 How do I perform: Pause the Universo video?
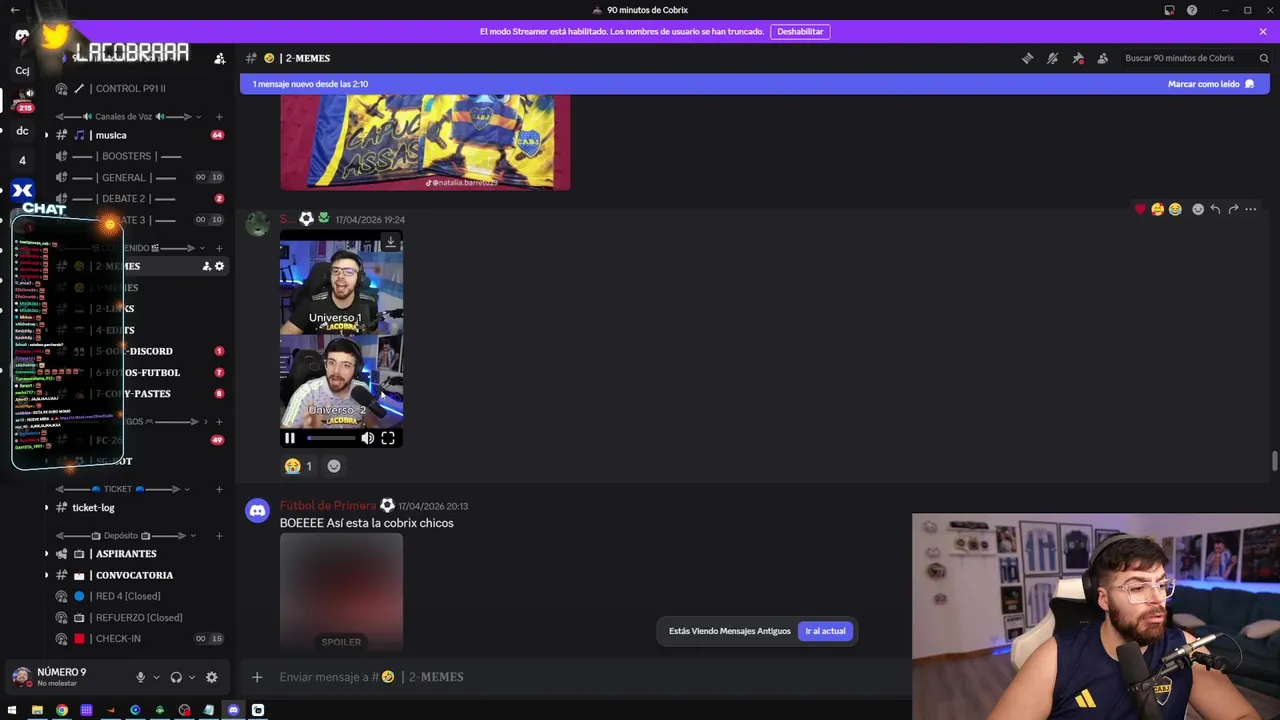290,438
